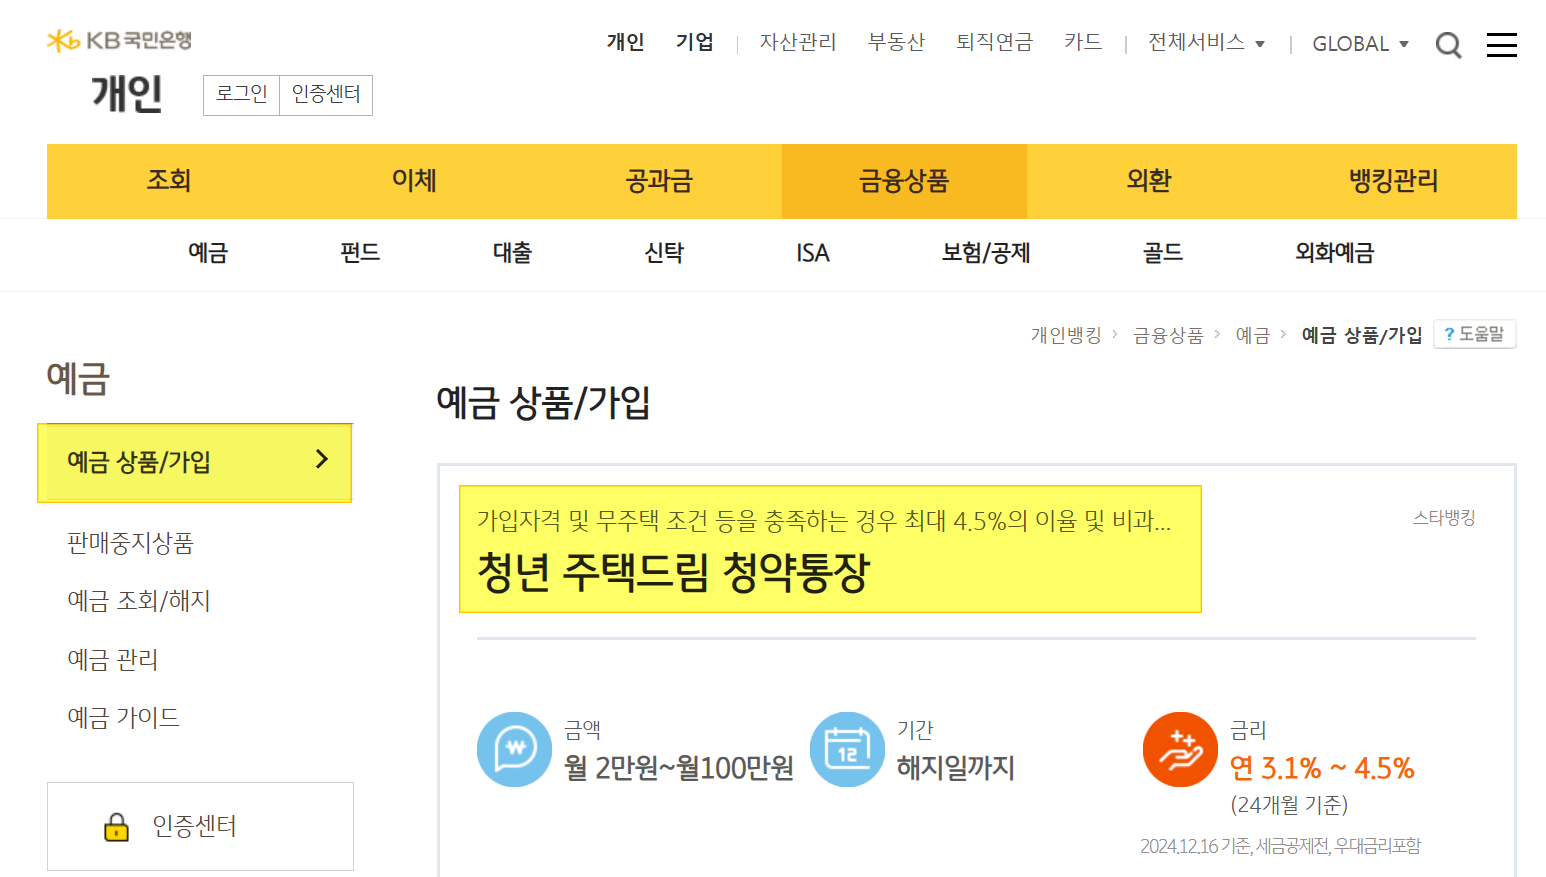Open the 외환 main tab
This screenshot has height=877, width=1546.
click(1149, 181)
